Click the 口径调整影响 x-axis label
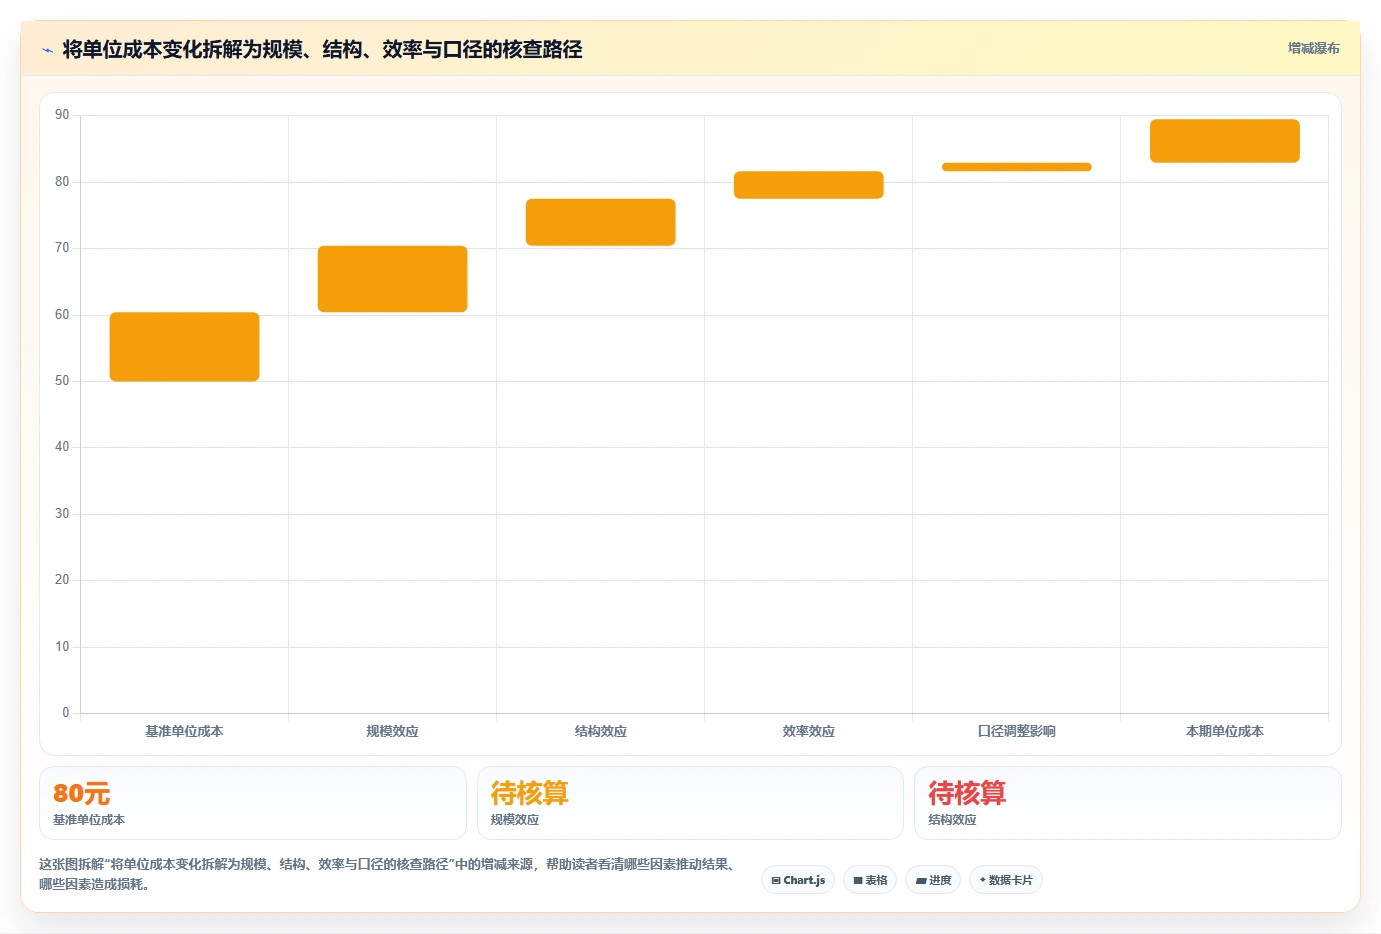Image resolution: width=1381 pixels, height=934 pixels. (1016, 731)
